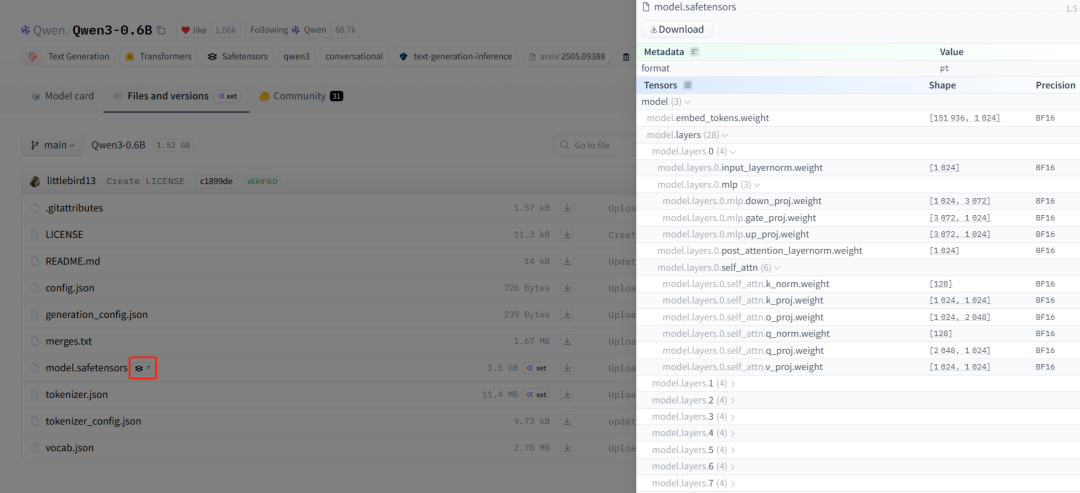The height and width of the screenshot is (493, 1080).
Task: Select the model.layers.0.mlp.down_proj.weight row
Action: 858,201
